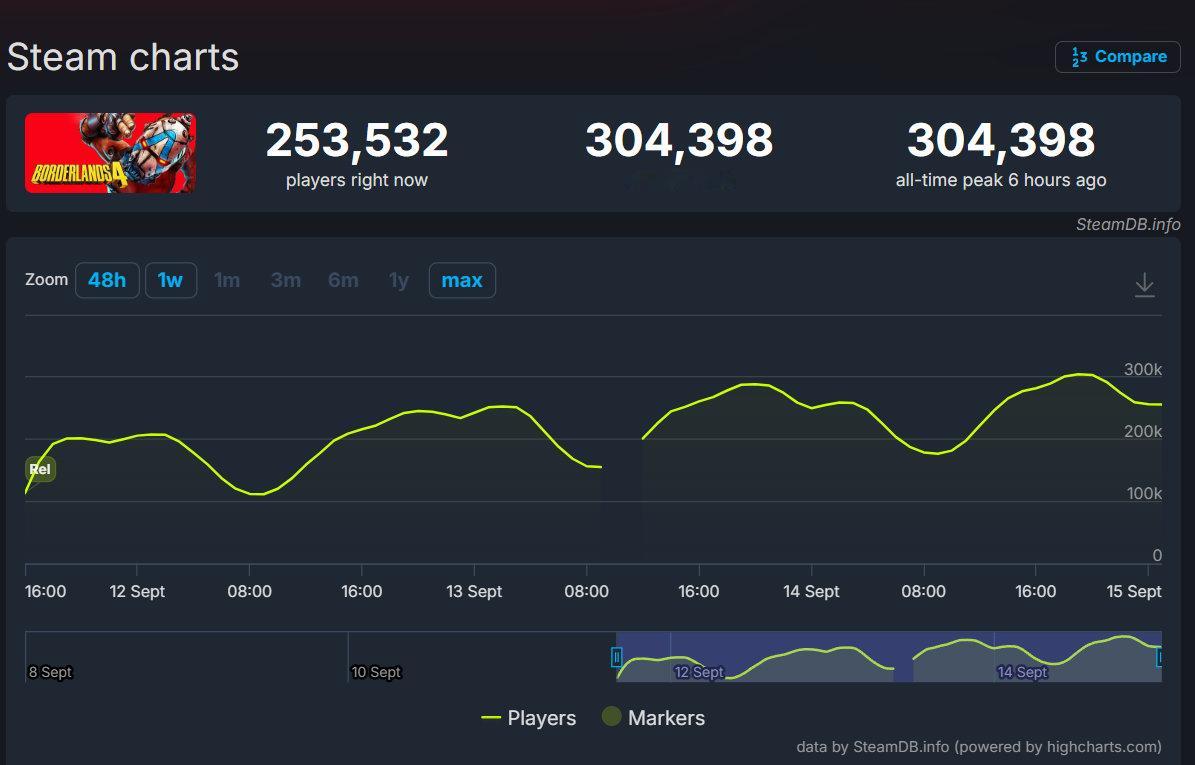Toggle the Players series in legend

point(528,718)
